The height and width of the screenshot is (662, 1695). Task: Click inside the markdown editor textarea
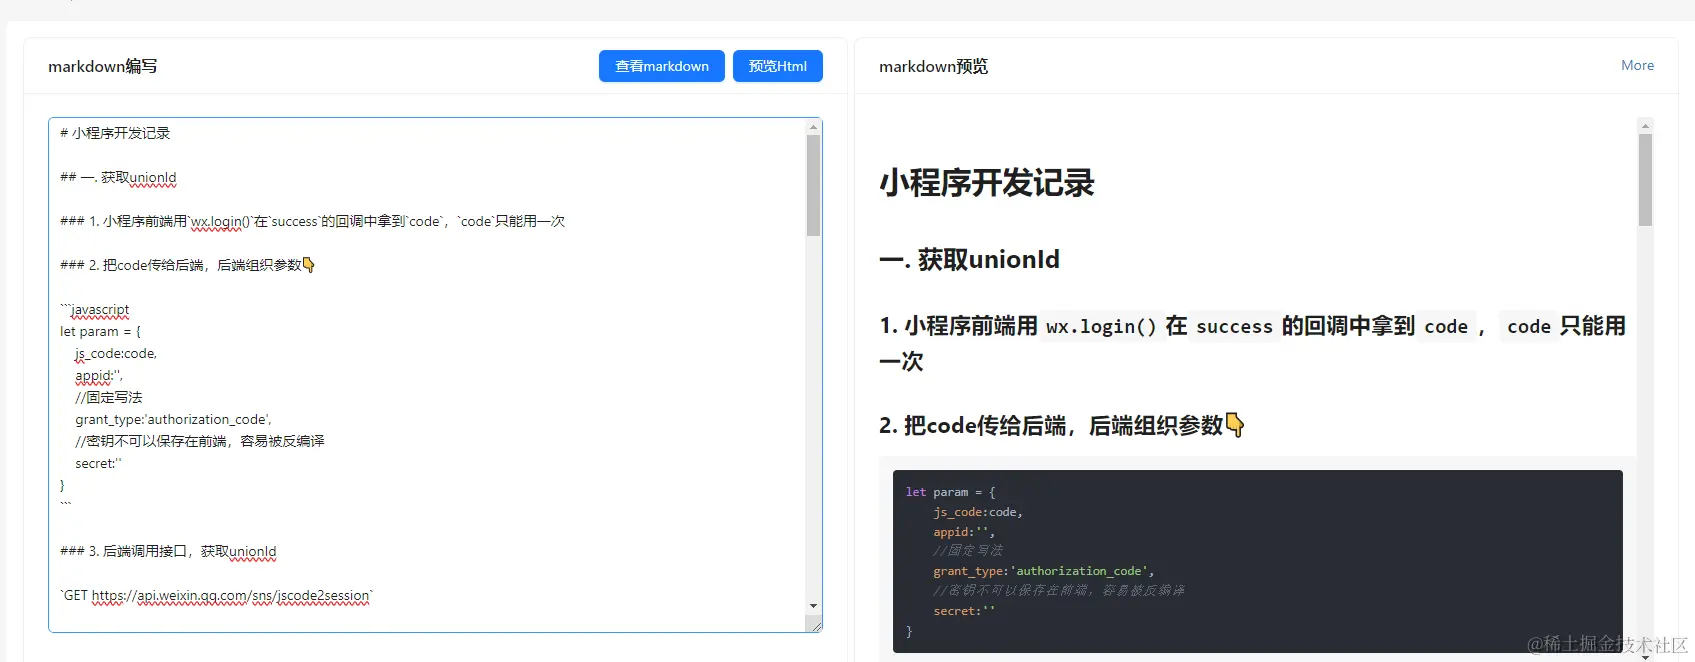pyautogui.click(x=435, y=375)
